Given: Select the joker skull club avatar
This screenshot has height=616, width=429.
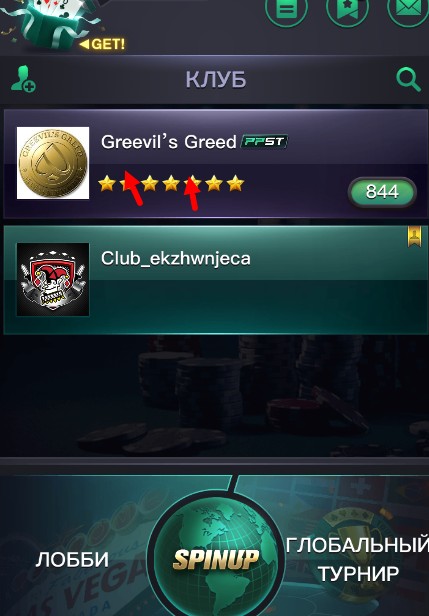Looking at the screenshot, I should [x=53, y=279].
